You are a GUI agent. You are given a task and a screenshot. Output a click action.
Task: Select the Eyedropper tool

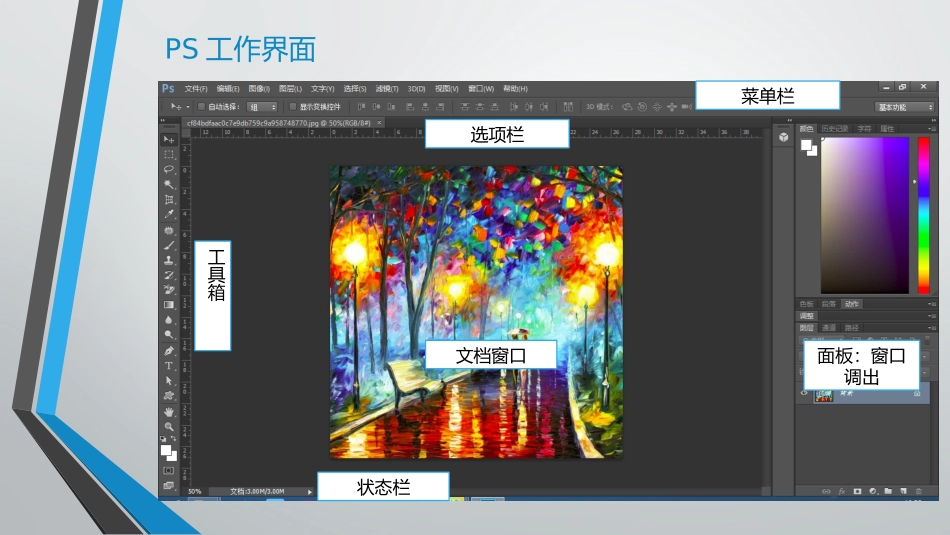pyautogui.click(x=169, y=214)
